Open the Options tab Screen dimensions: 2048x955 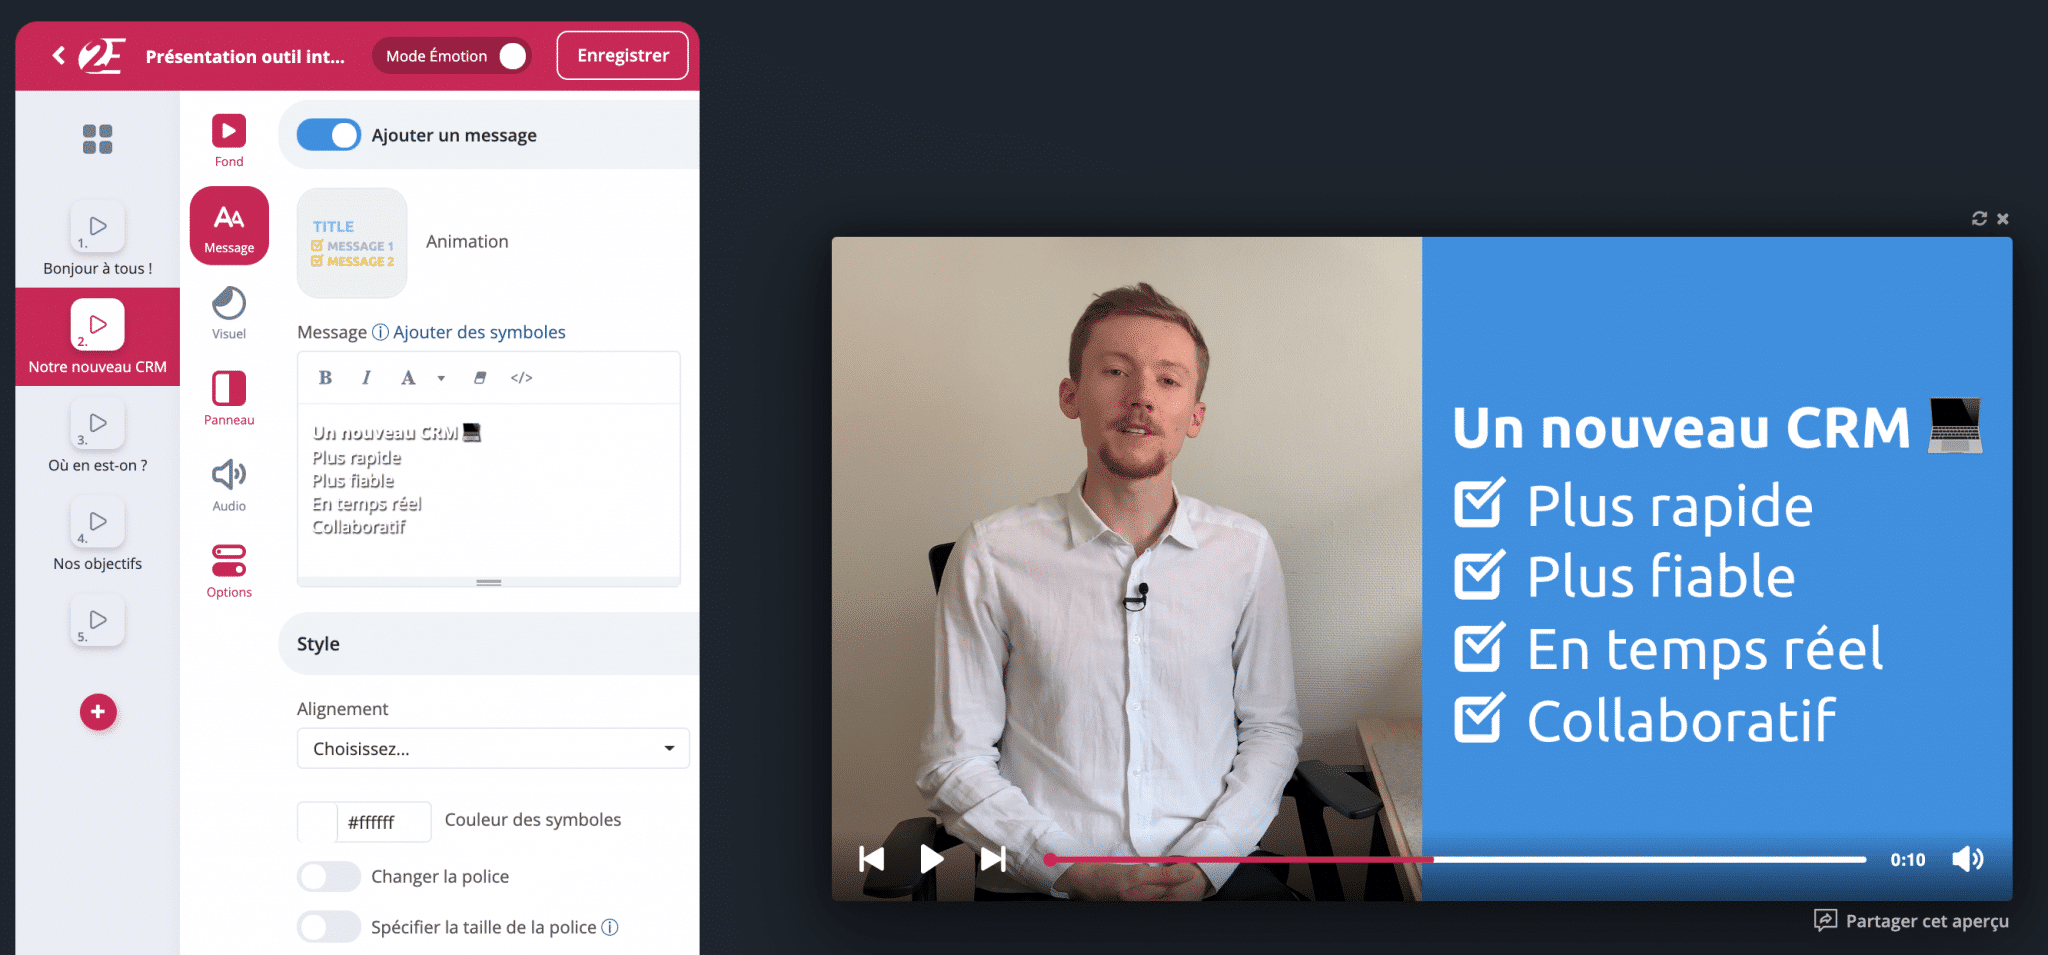[229, 571]
